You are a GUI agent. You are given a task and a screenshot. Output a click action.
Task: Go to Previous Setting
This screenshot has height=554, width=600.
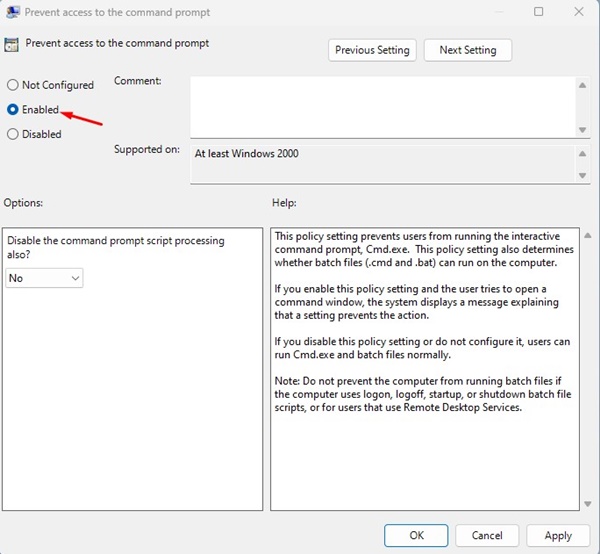pyautogui.click(x=372, y=50)
